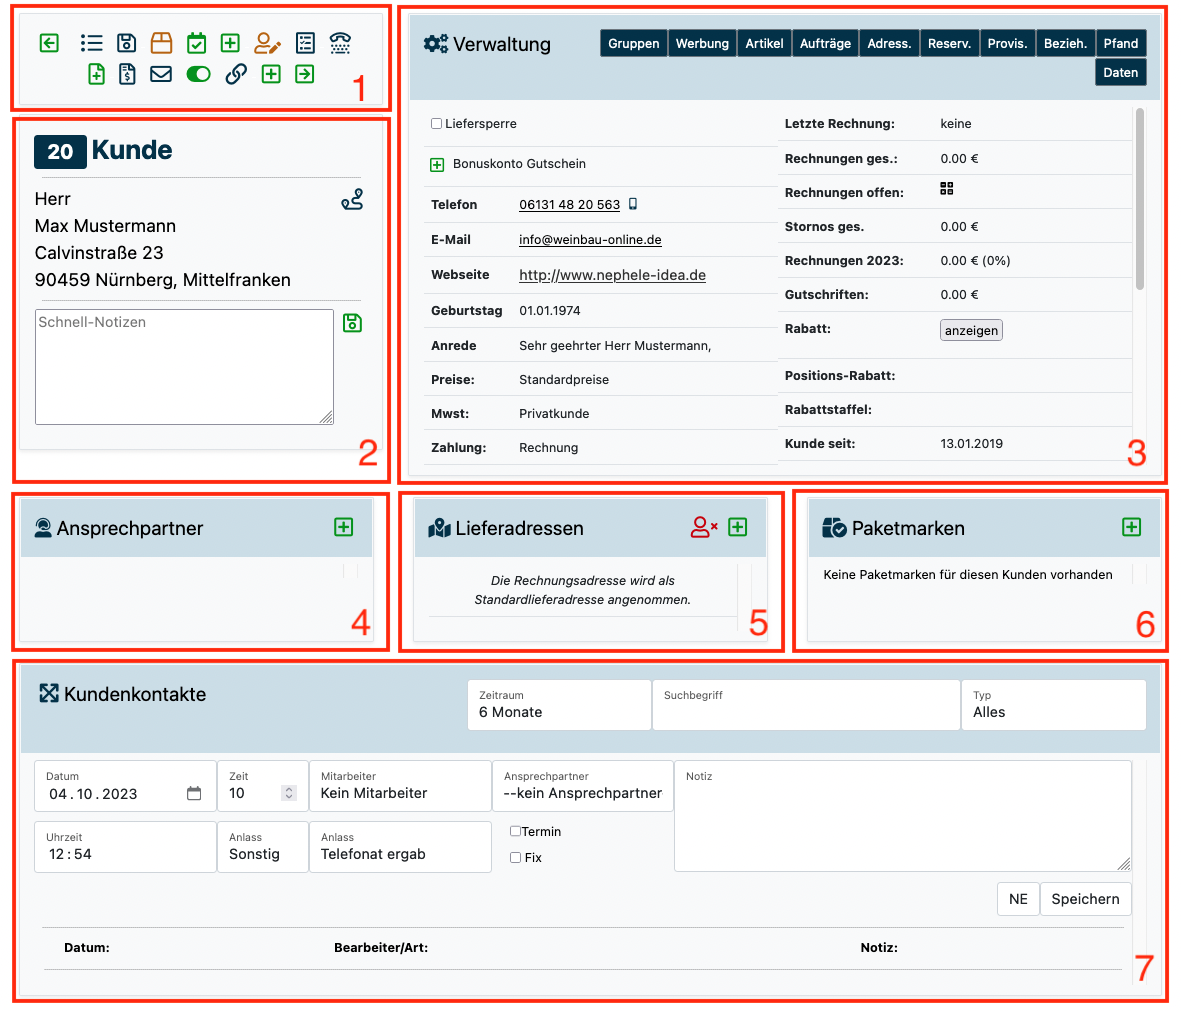Expand the Typ dropdown showing Alles
The height and width of the screenshot is (1011, 1181).
1053,705
